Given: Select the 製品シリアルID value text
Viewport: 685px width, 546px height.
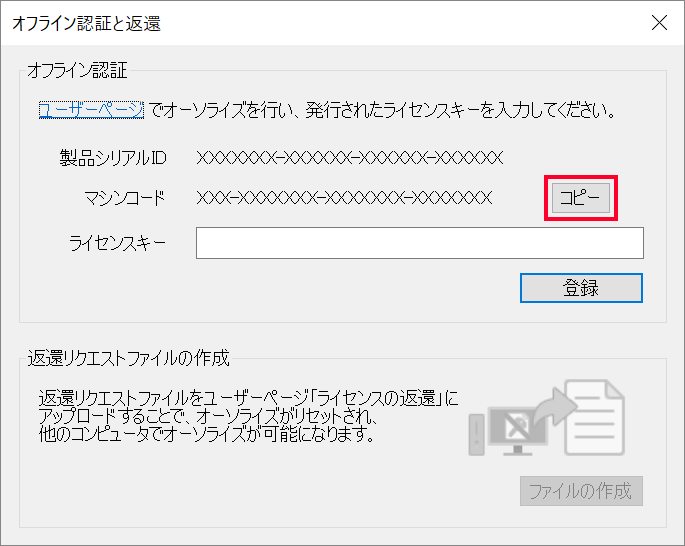Looking at the screenshot, I should click(350, 157).
